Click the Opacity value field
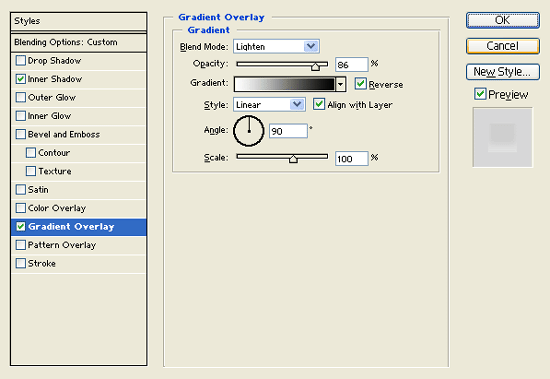 pos(351,65)
